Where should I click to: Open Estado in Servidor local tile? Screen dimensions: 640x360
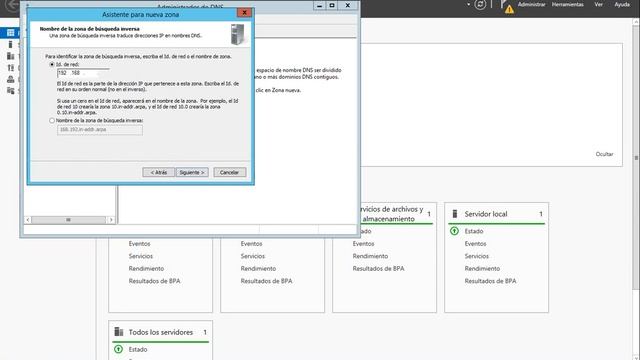(473, 231)
